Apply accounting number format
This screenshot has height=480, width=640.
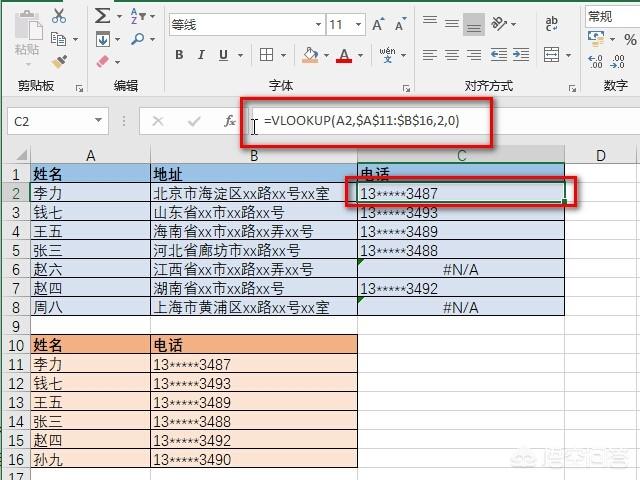click(596, 38)
